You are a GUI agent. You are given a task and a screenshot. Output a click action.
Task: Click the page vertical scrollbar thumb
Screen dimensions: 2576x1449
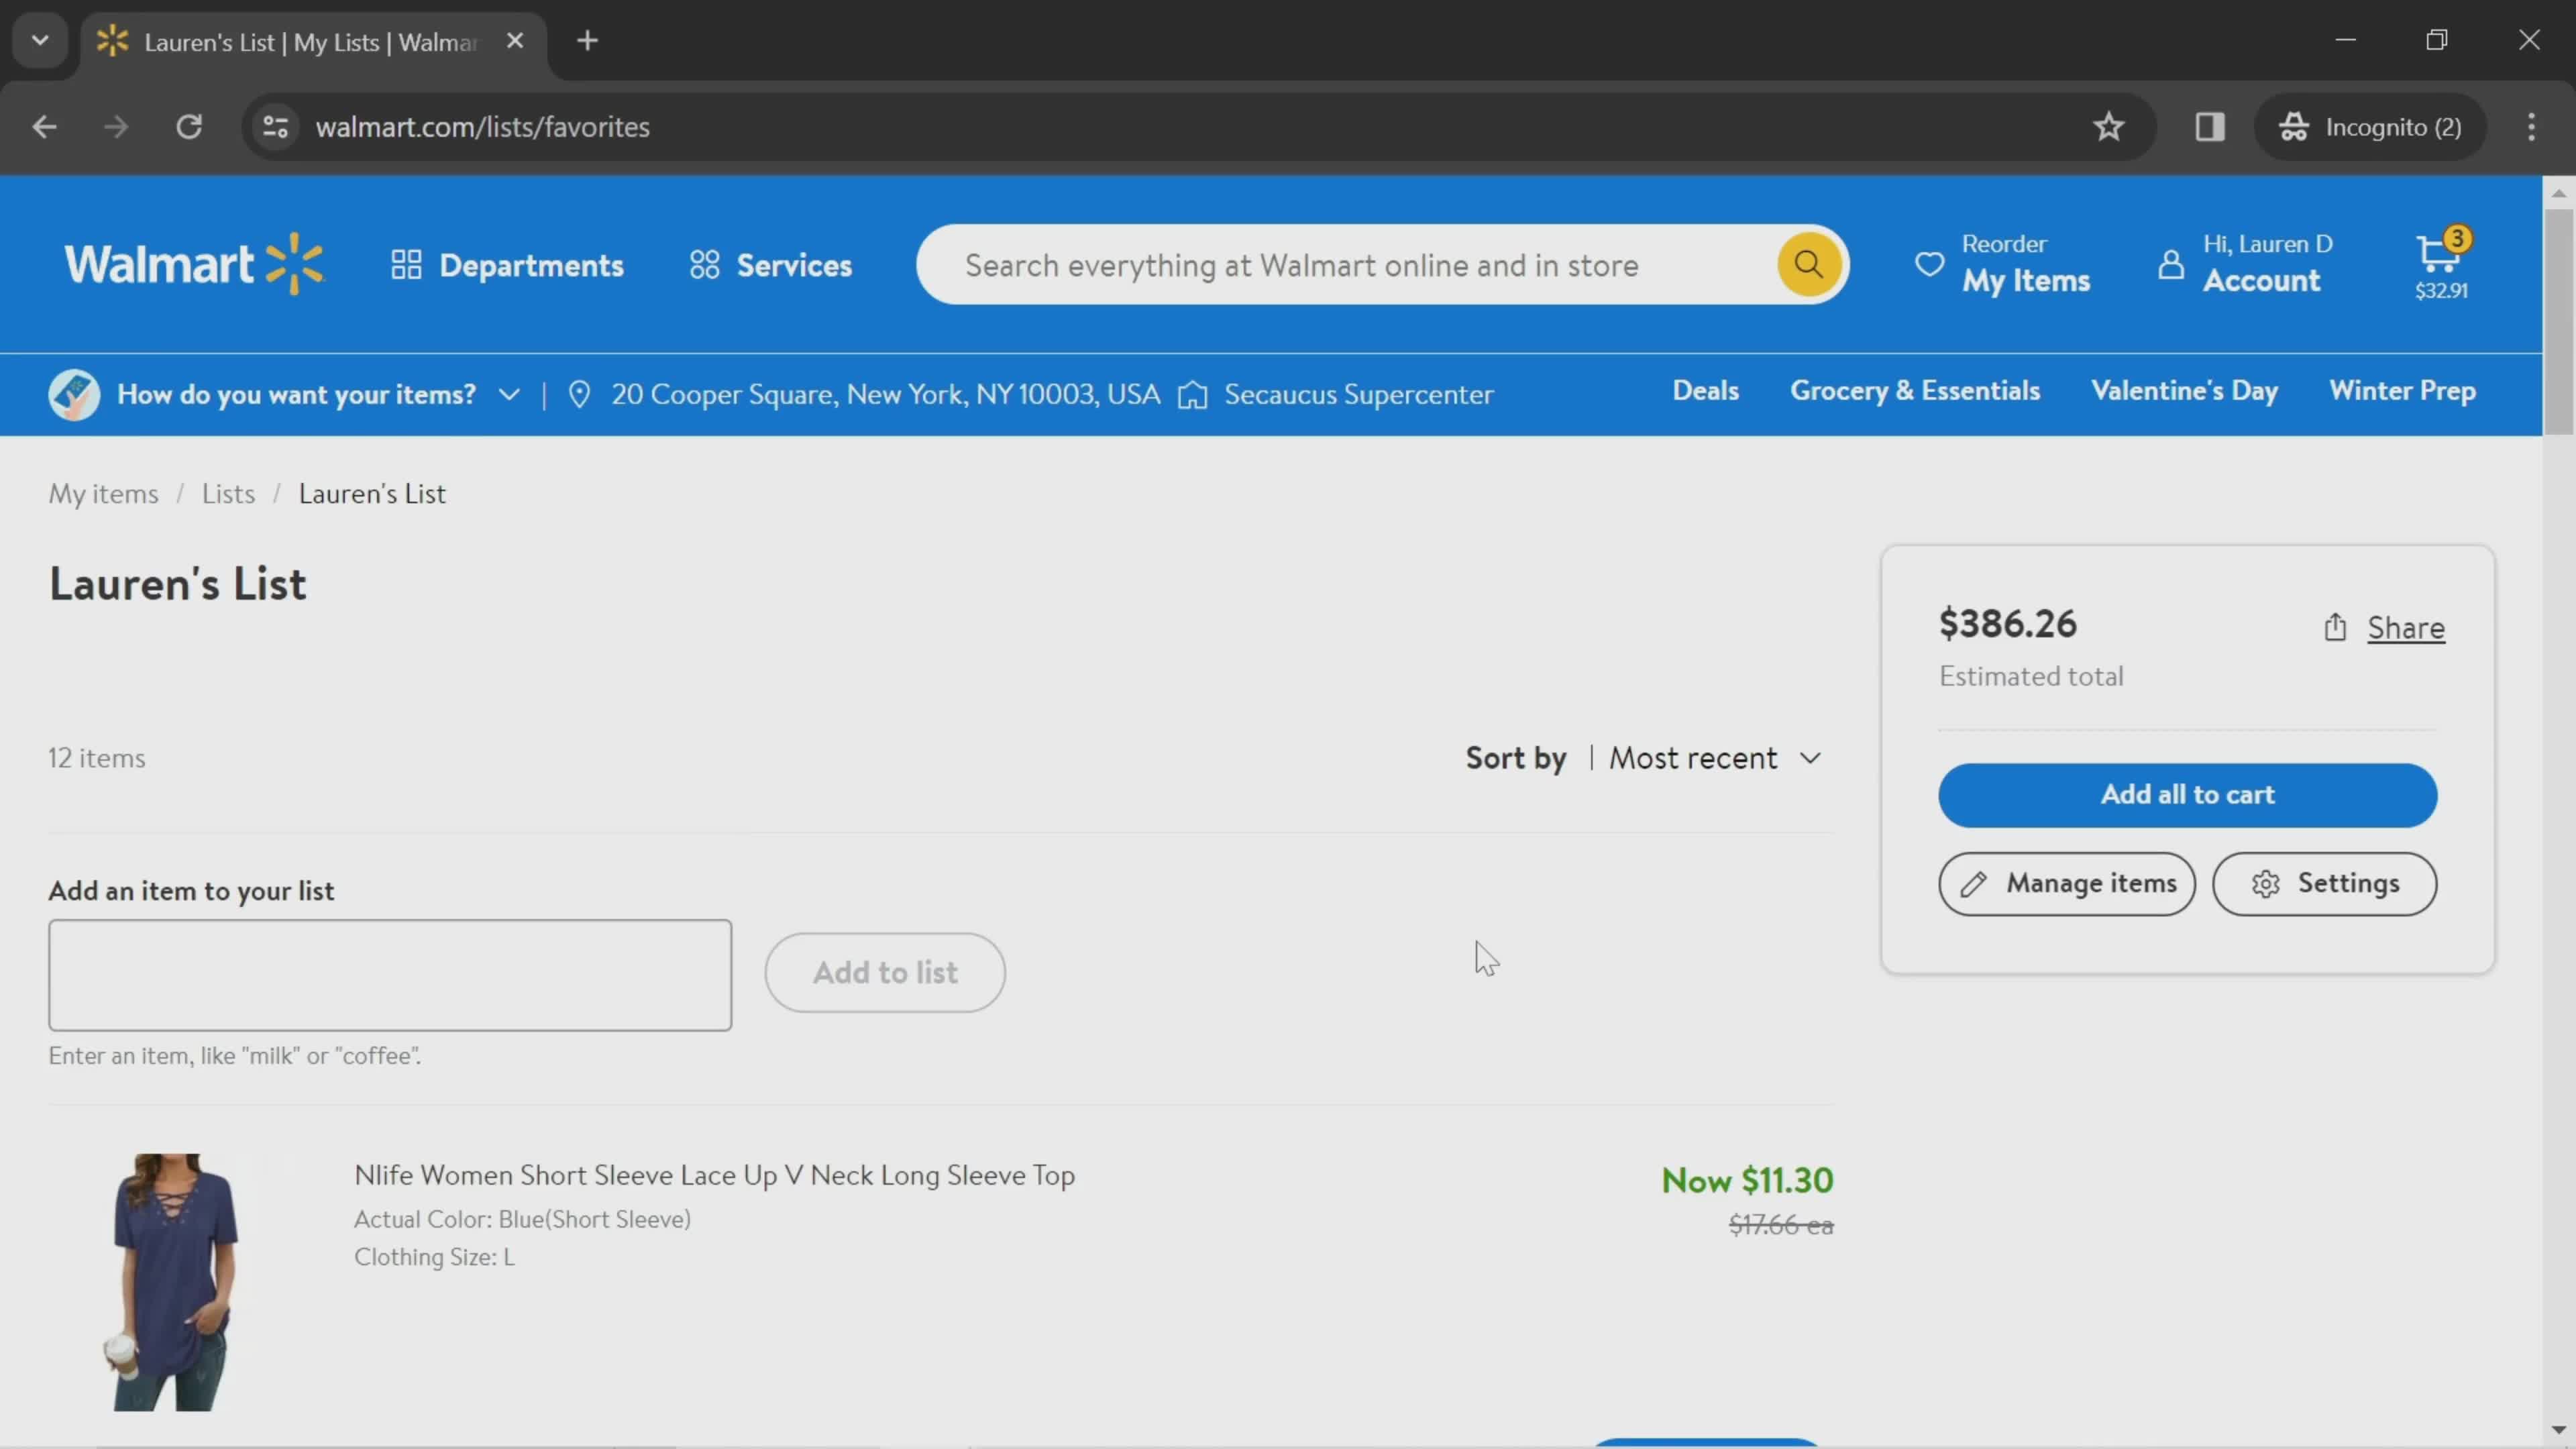pos(2558,321)
